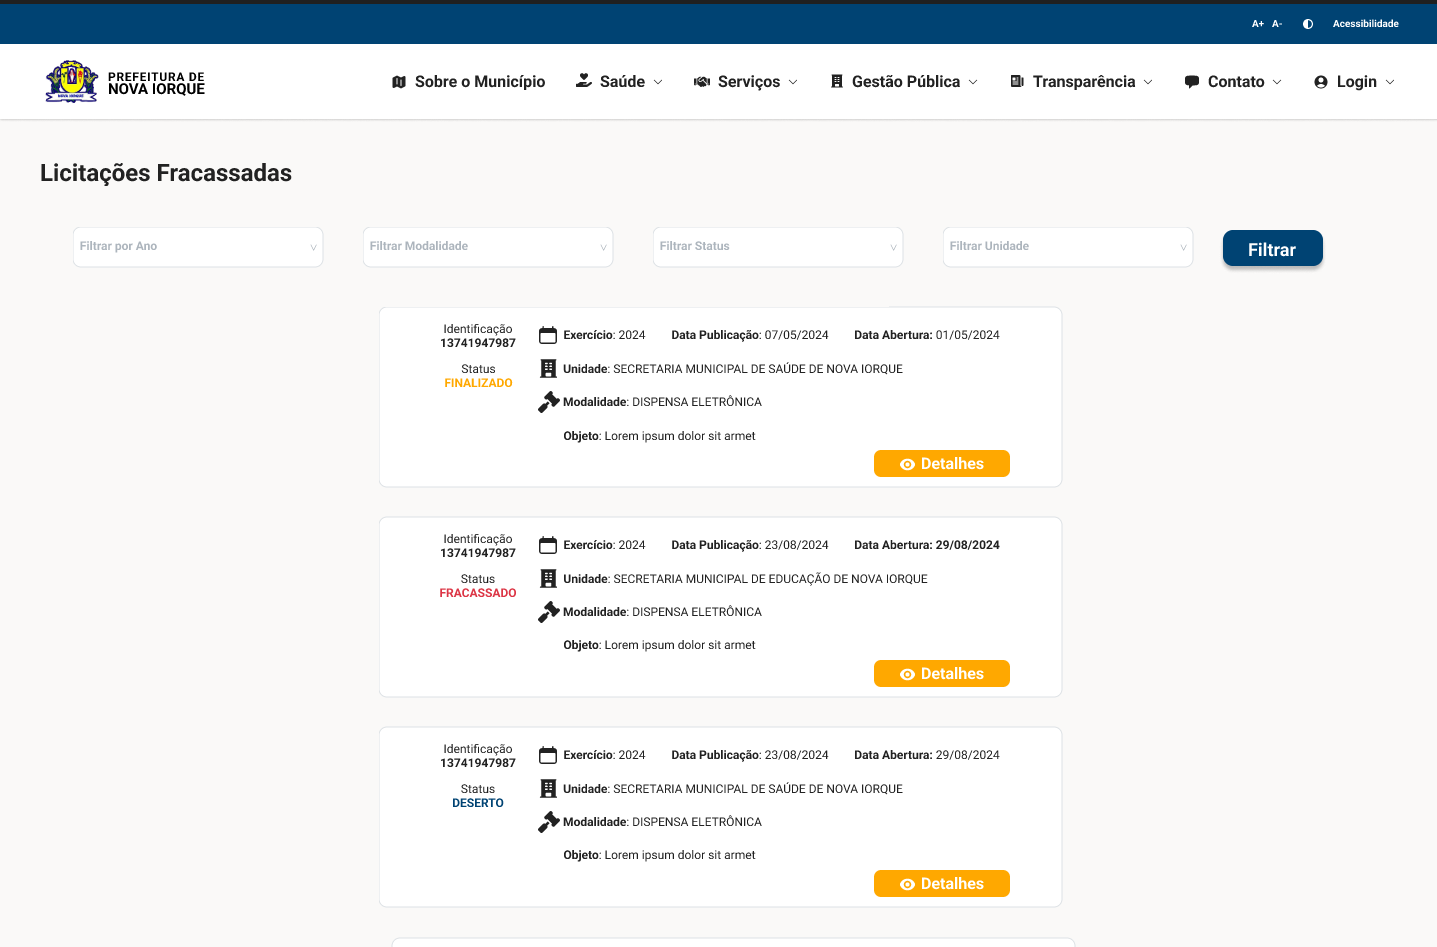Open the Filtrar Status dropdown

(778, 247)
